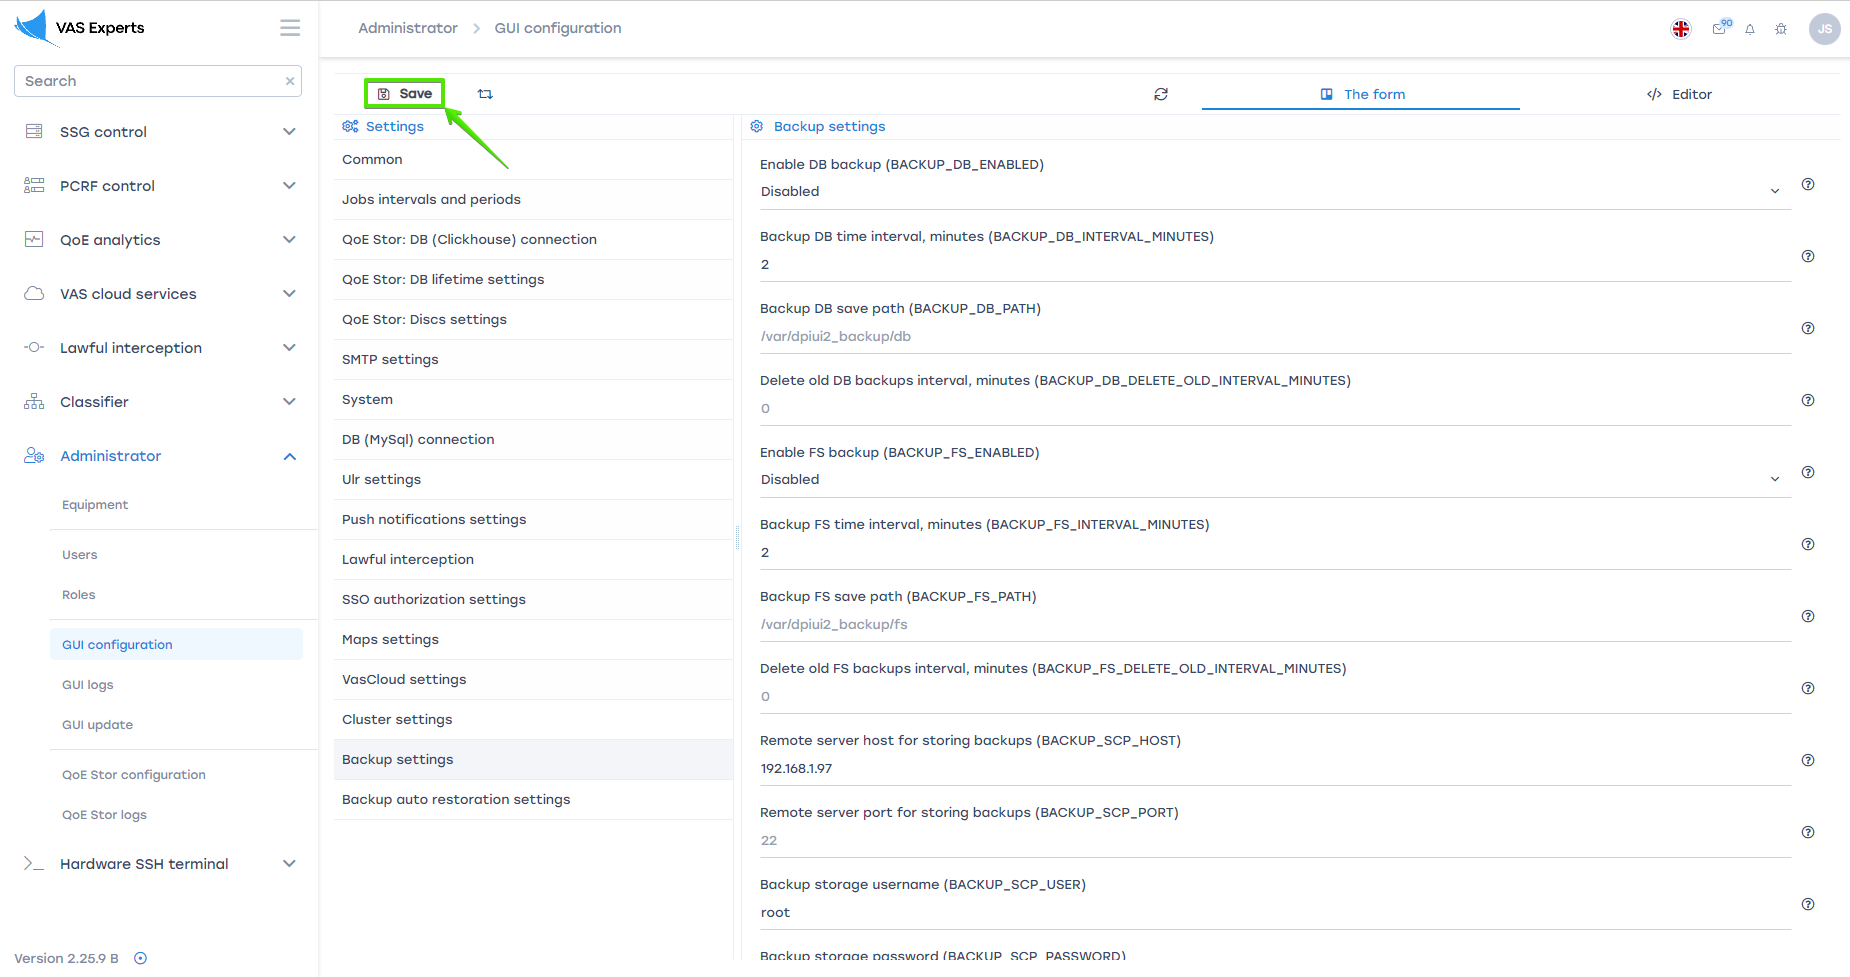Click the bug report icon

click(x=1781, y=29)
